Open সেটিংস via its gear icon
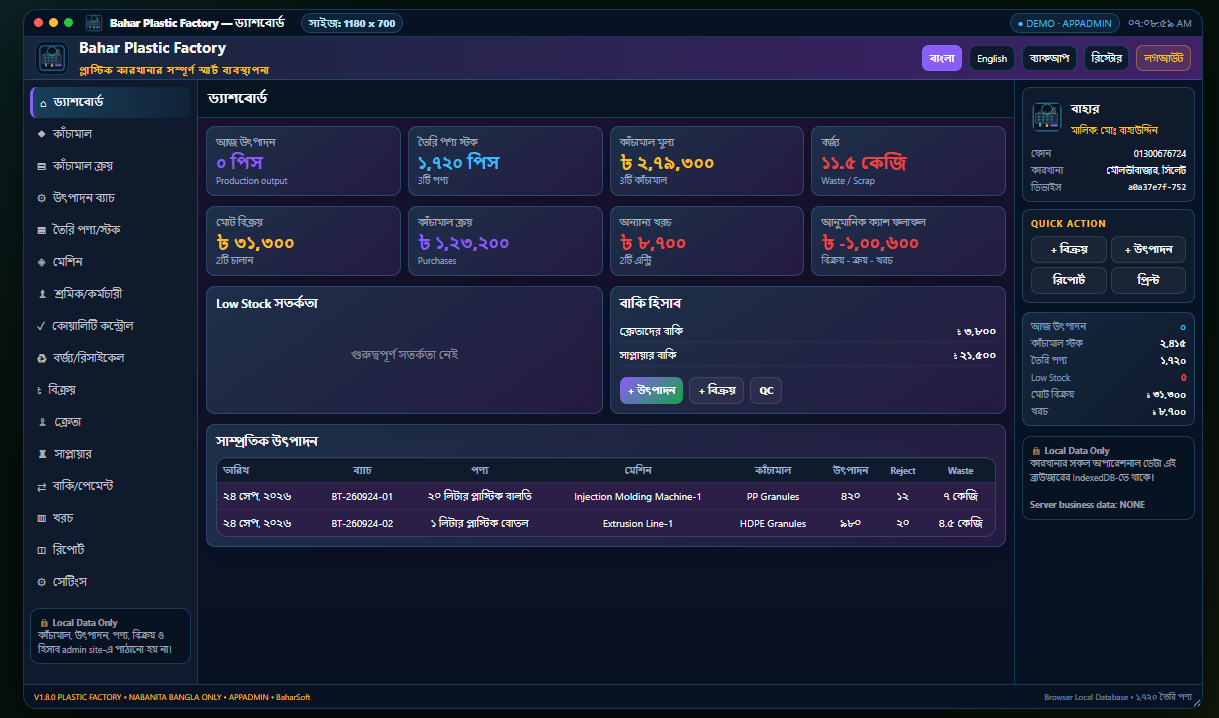This screenshot has height=718, width=1219. pyautogui.click(x=41, y=582)
